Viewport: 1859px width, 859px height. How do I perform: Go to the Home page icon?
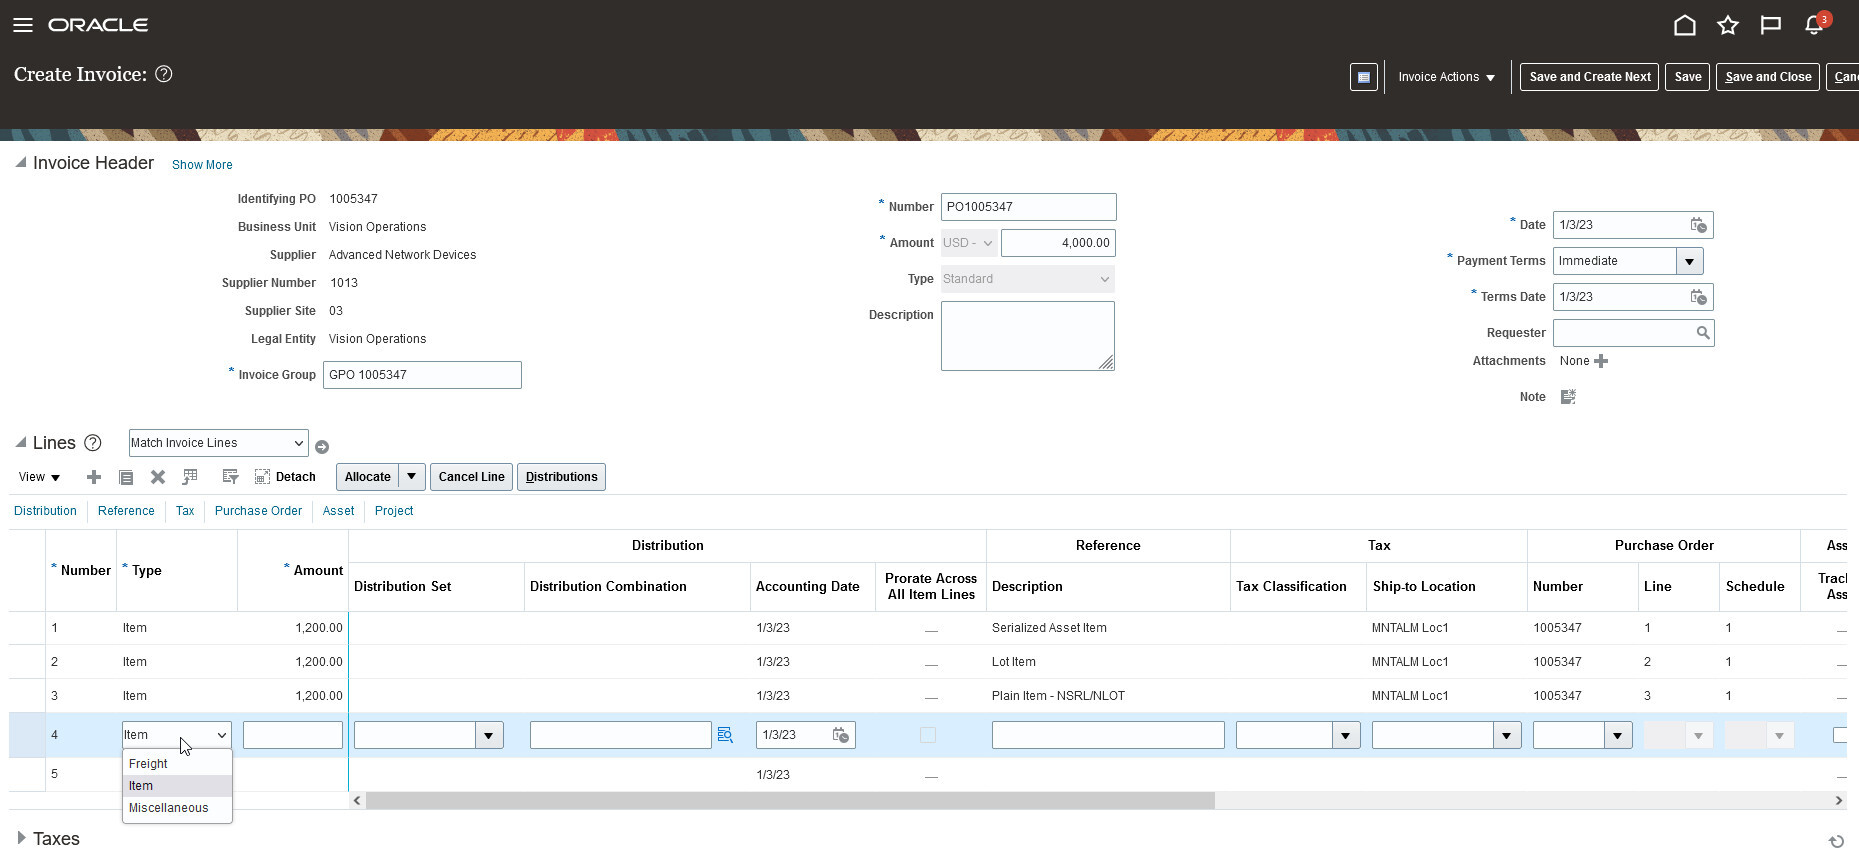click(1685, 25)
